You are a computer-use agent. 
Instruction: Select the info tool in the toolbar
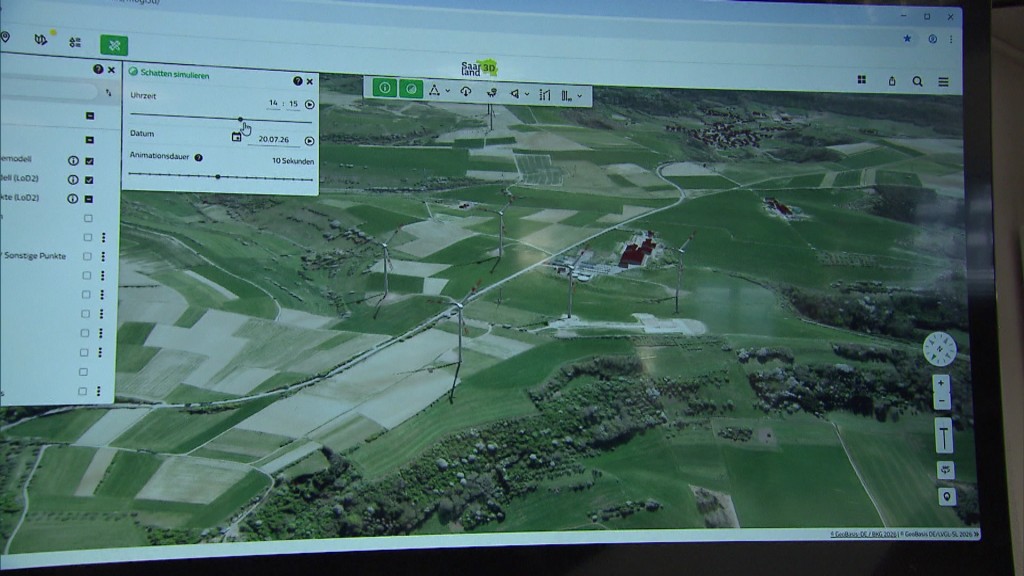(384, 88)
